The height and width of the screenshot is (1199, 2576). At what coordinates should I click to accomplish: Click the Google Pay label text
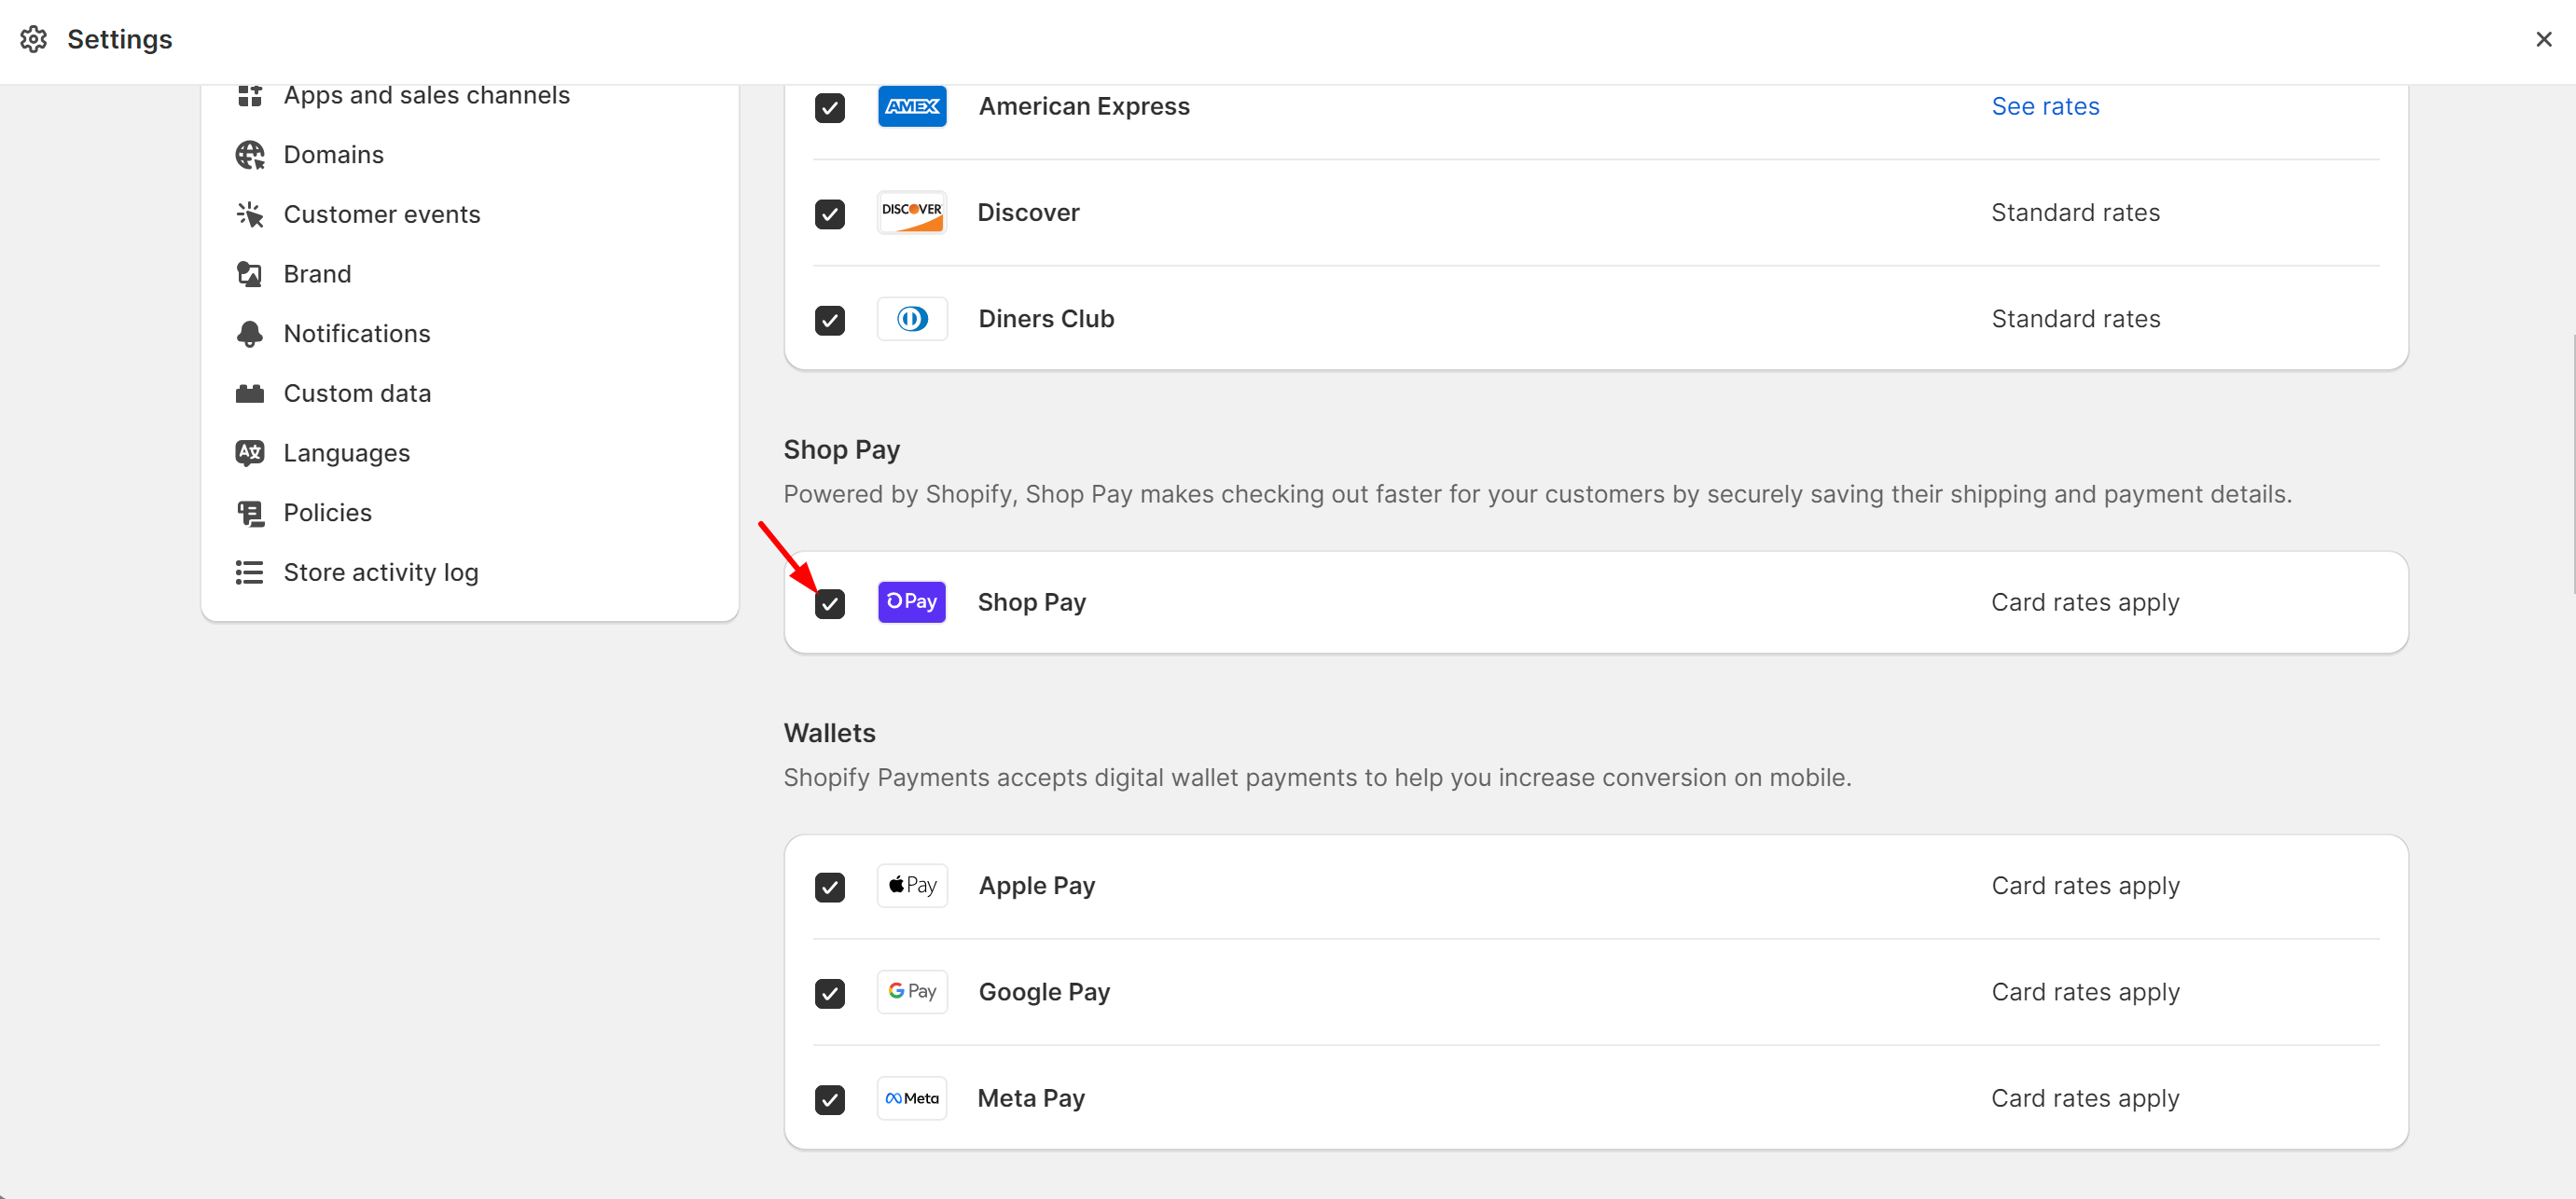point(1044,992)
